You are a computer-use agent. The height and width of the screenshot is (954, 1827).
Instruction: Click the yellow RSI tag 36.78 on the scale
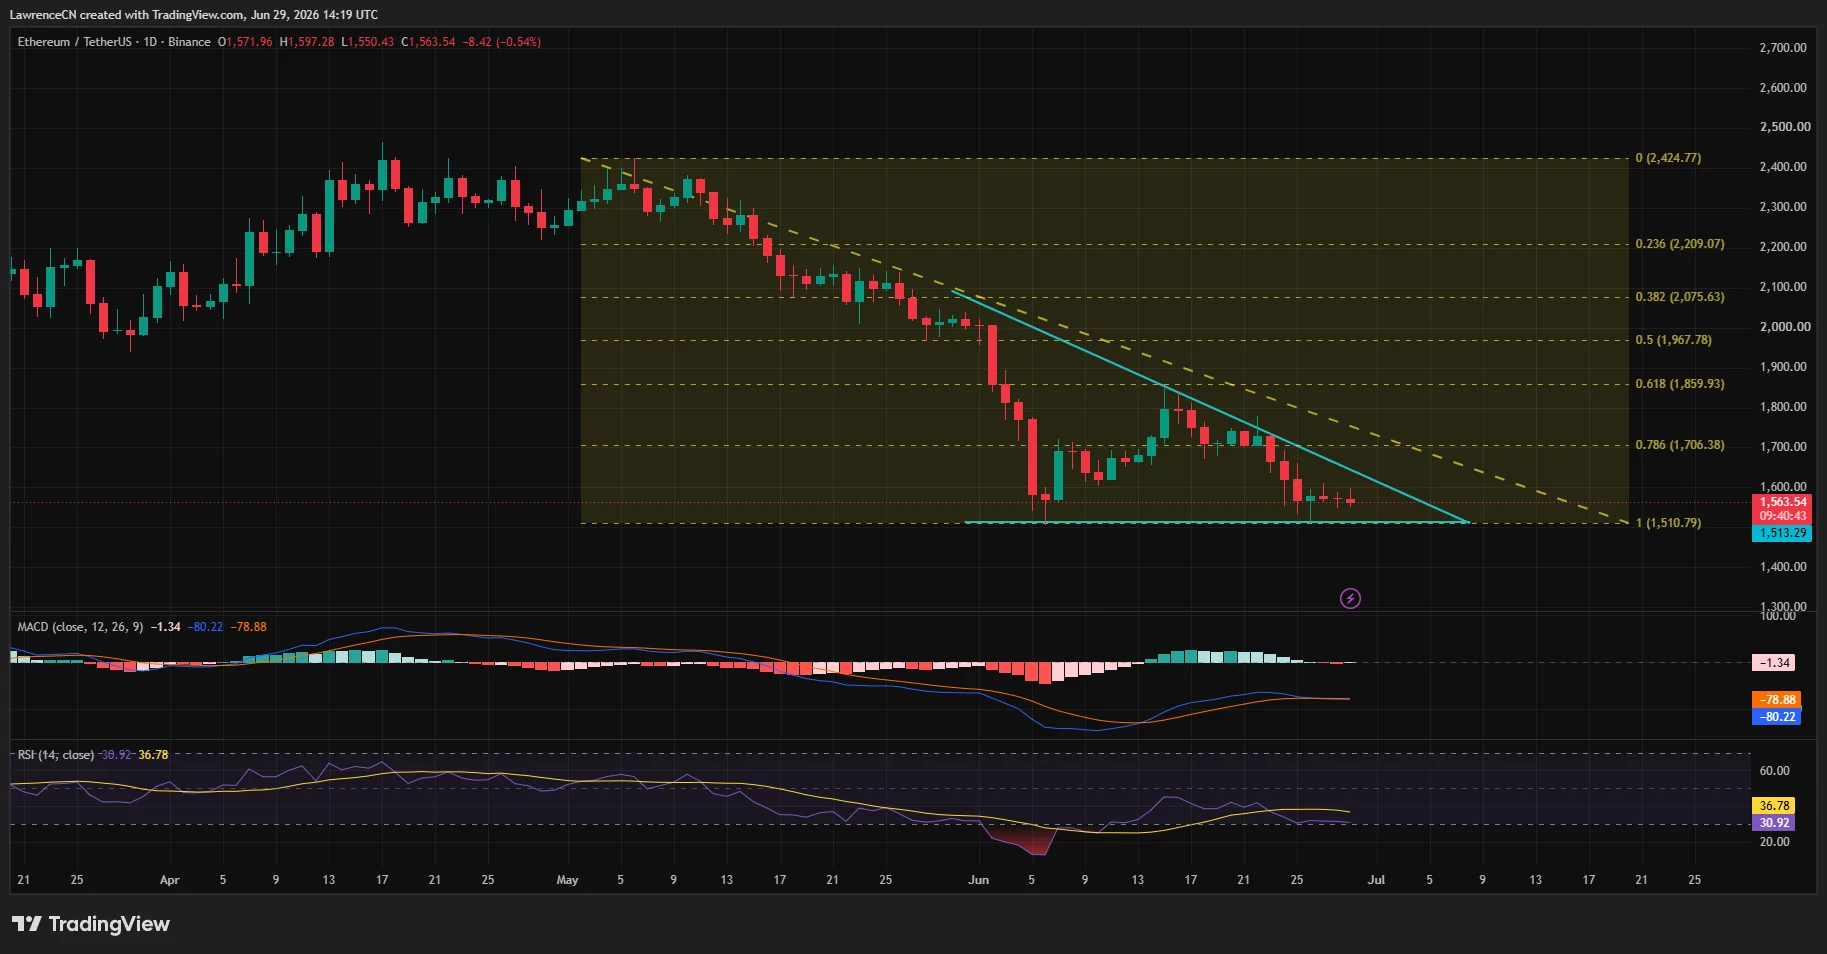tap(1773, 806)
